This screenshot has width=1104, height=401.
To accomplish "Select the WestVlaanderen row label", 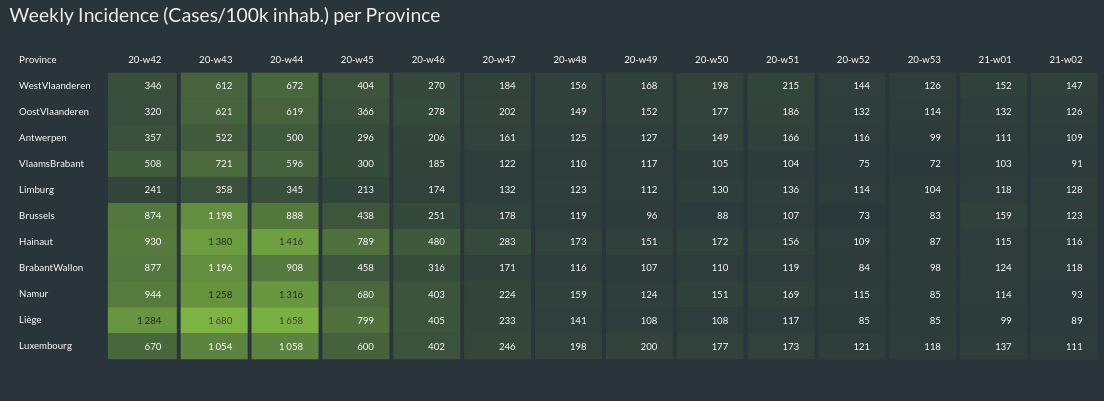I will pyautogui.click(x=54, y=86).
